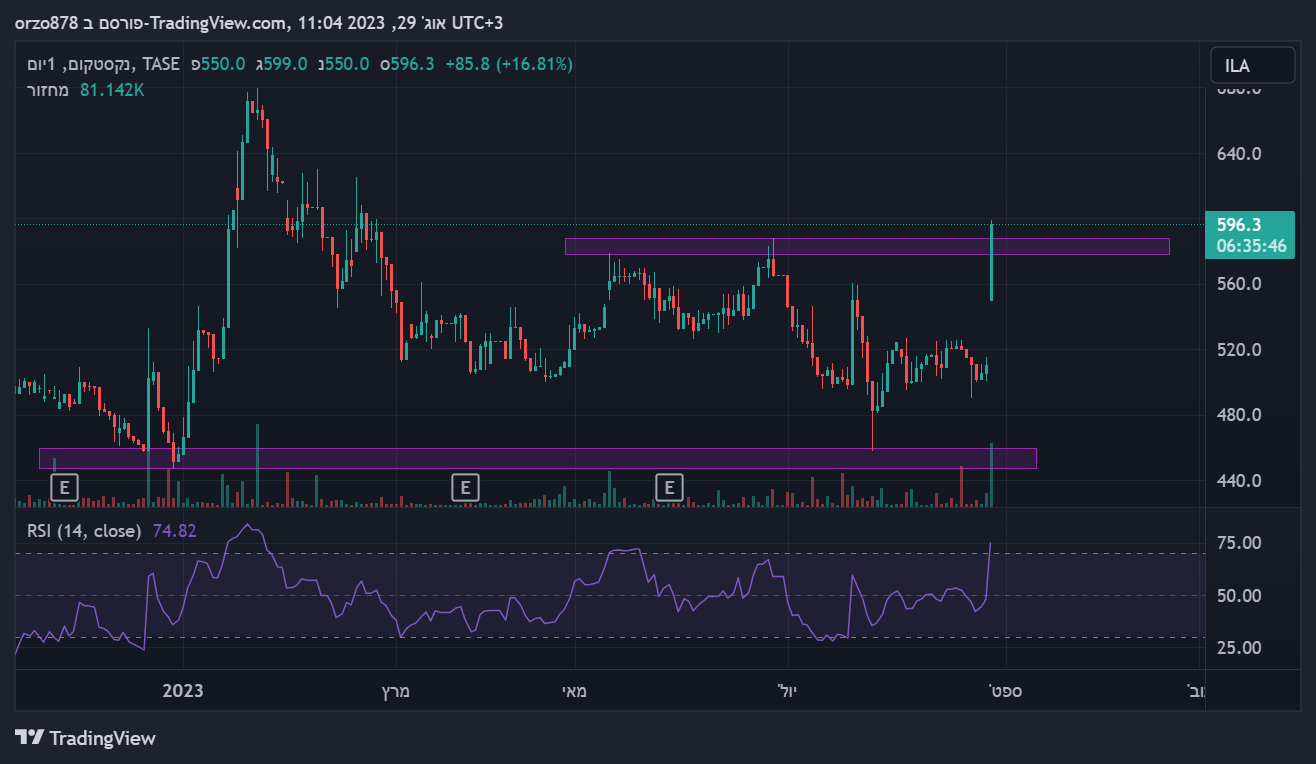Viewport: 1316px width, 764px height.
Task: Click the 75.00 RSI axis label
Action: [x=1240, y=543]
